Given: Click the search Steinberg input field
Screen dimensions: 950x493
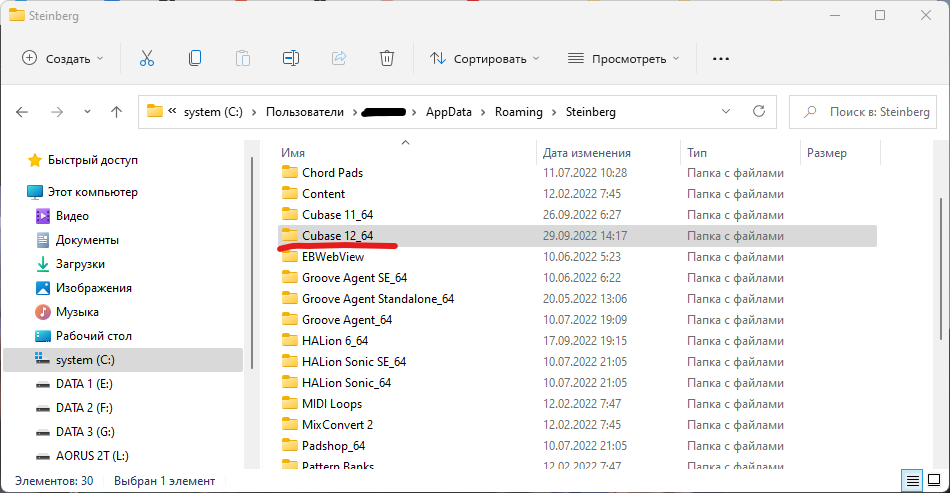Looking at the screenshot, I should coord(863,112).
